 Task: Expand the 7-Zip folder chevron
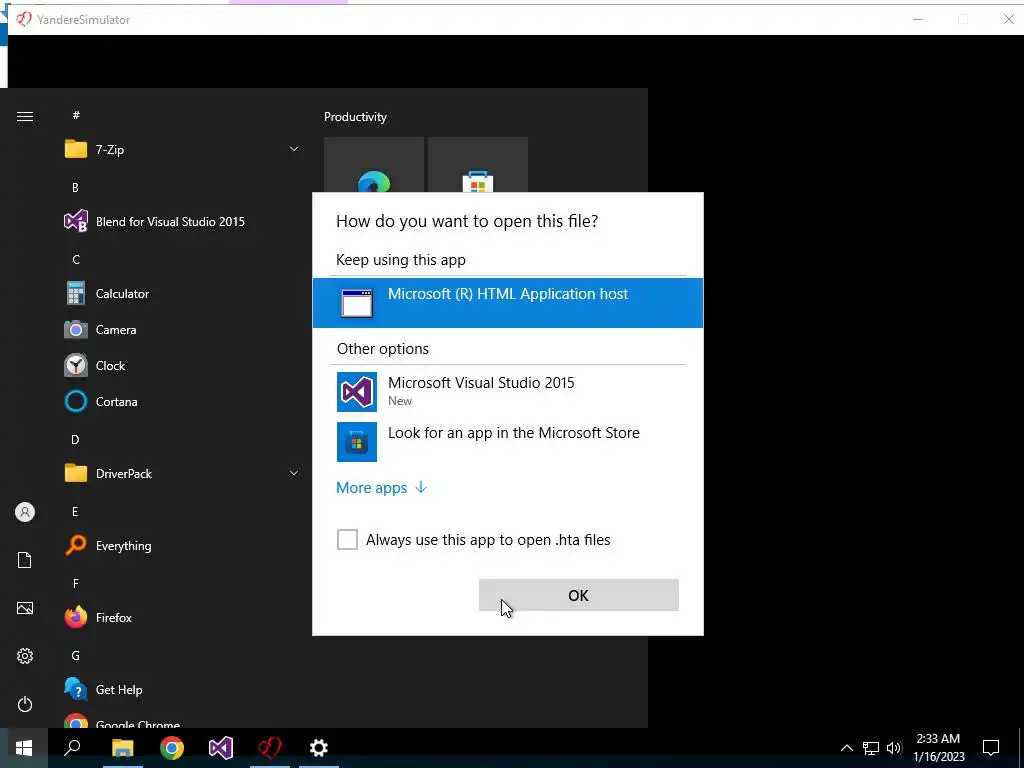click(294, 150)
